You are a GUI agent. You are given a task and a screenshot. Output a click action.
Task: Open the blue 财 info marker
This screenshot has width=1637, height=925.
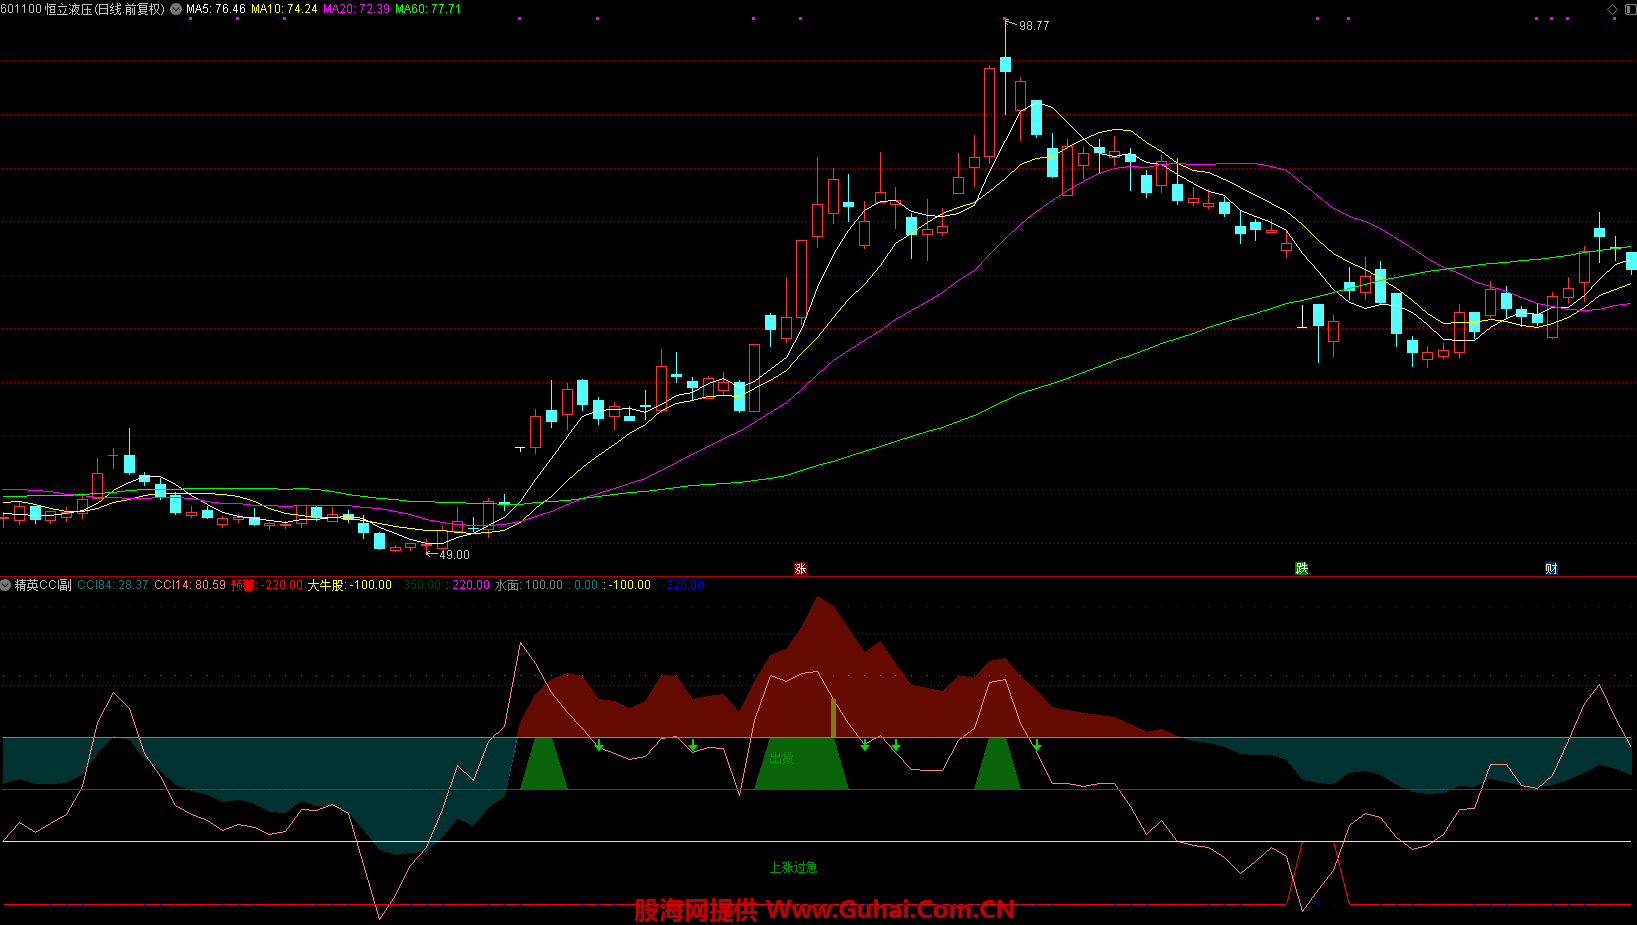(x=1551, y=568)
